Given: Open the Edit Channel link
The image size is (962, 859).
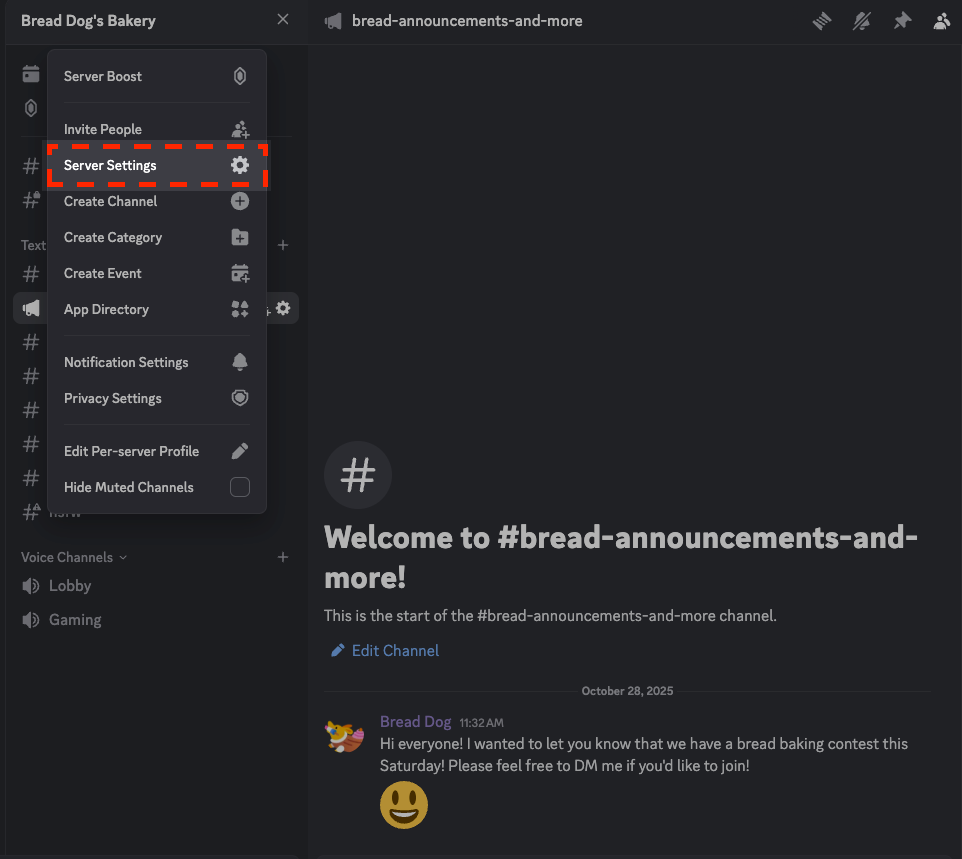Looking at the screenshot, I should 384,650.
